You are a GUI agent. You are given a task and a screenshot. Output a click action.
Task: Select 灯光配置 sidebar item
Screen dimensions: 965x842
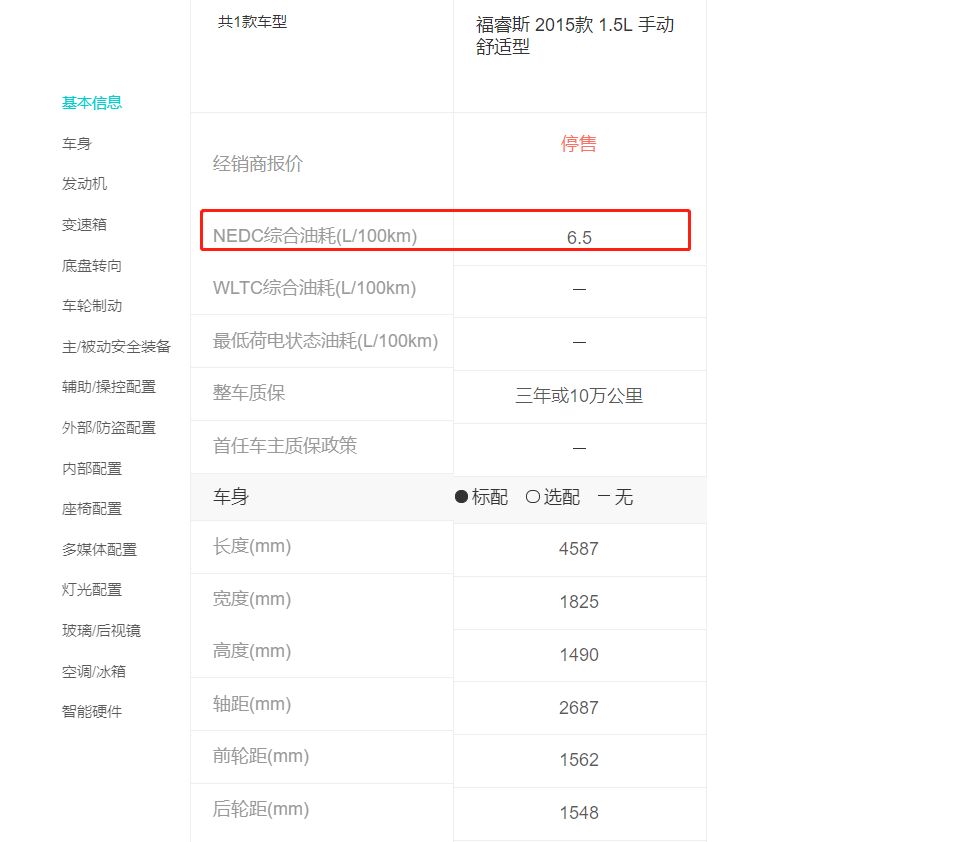(92, 590)
